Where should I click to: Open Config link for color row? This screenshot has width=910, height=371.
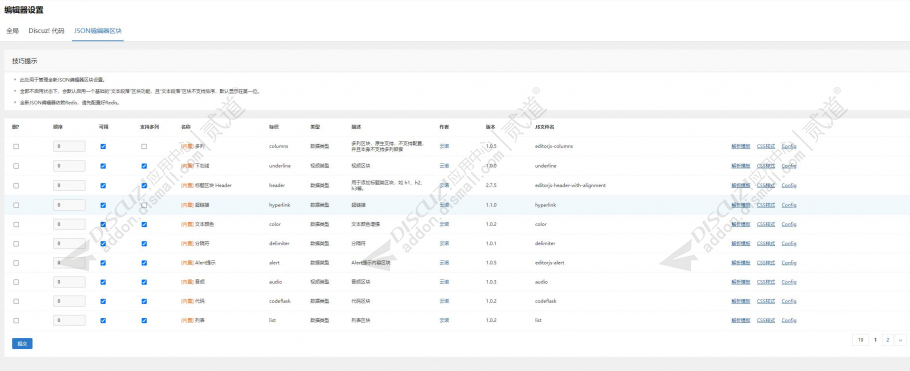[x=789, y=224]
